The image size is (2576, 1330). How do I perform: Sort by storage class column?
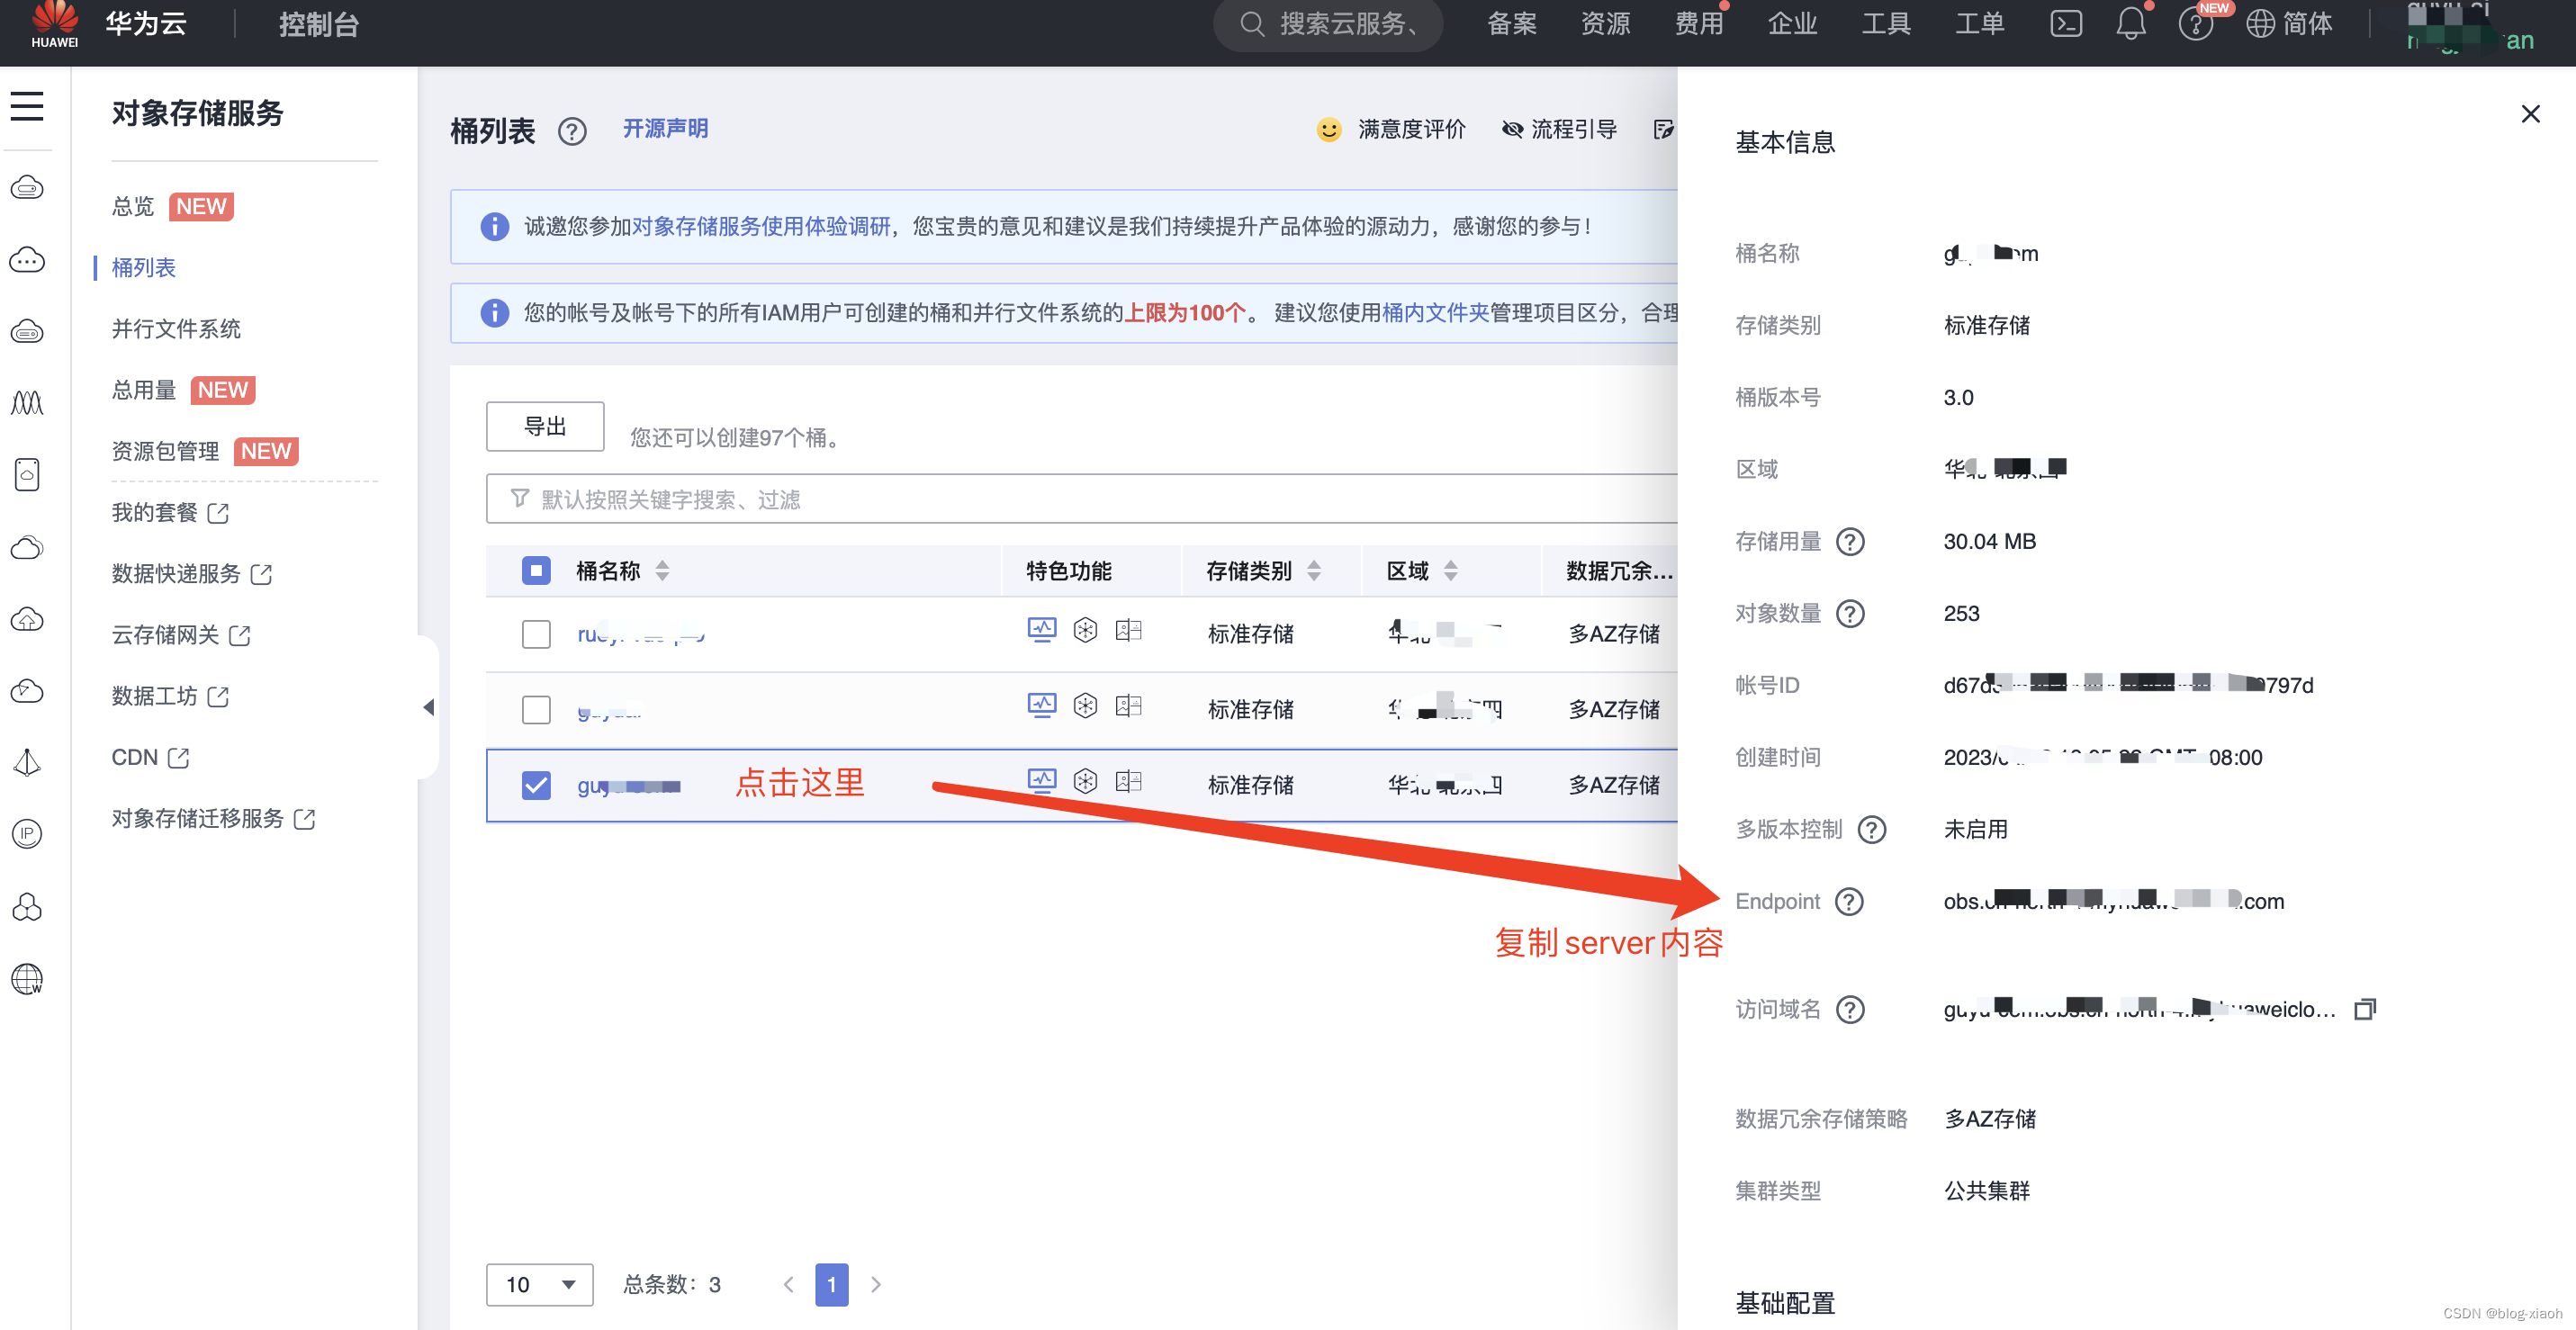tap(1314, 571)
